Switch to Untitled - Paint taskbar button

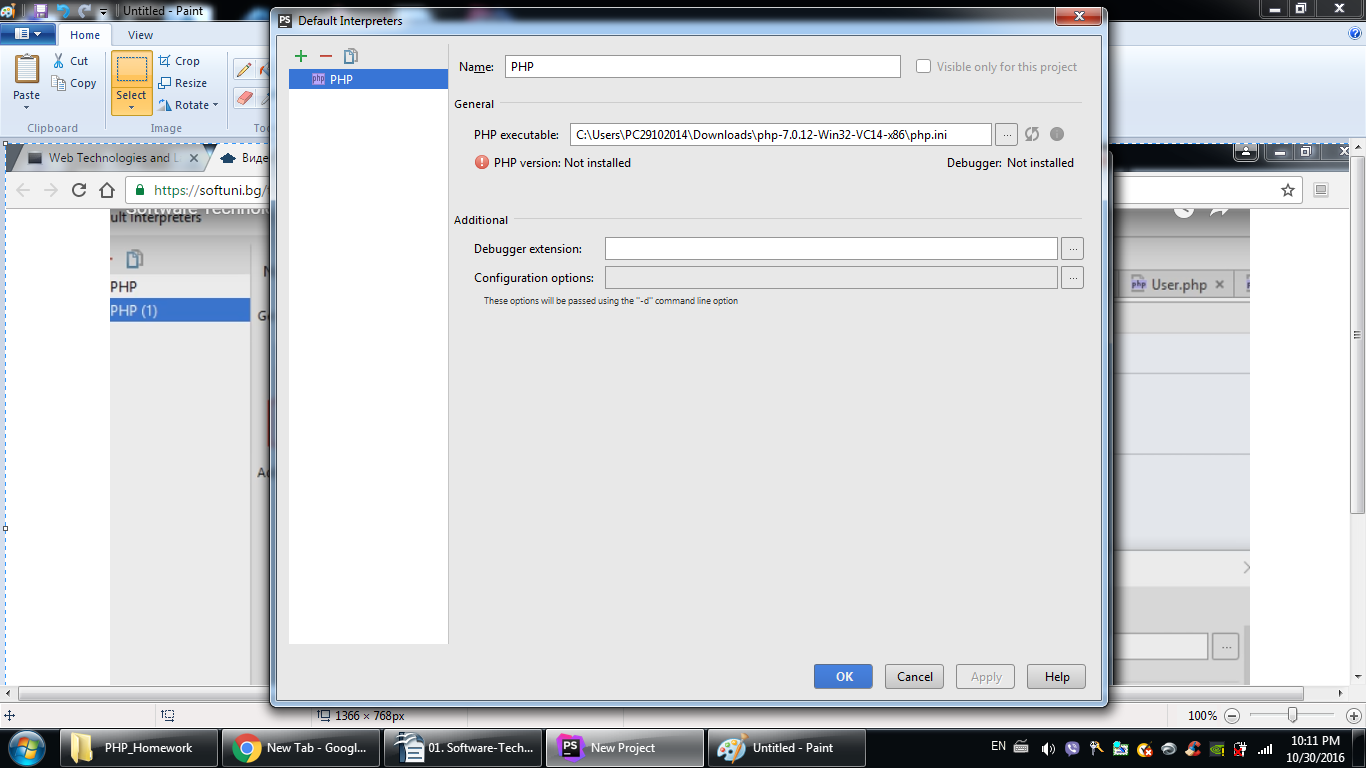pyautogui.click(x=786, y=747)
